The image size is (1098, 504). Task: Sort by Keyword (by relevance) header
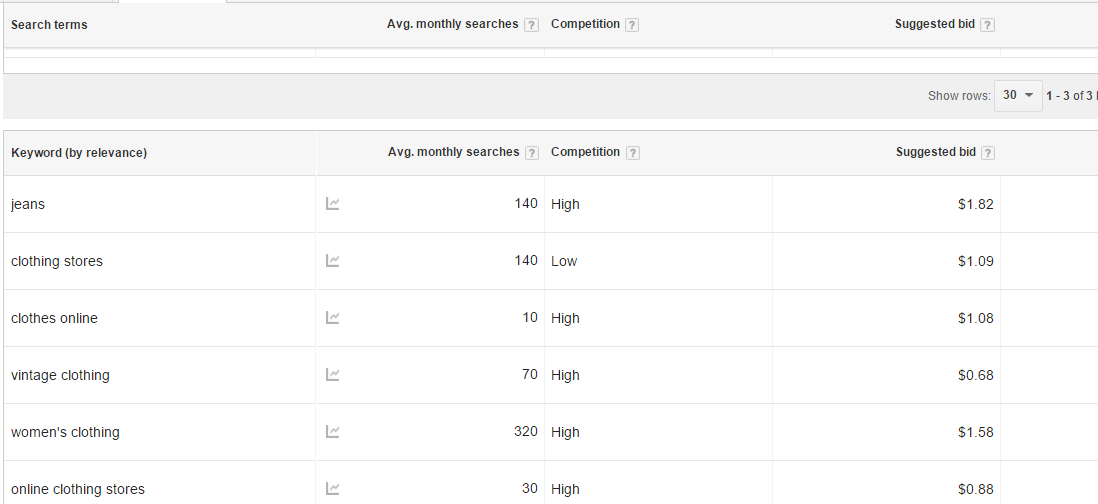[79, 153]
